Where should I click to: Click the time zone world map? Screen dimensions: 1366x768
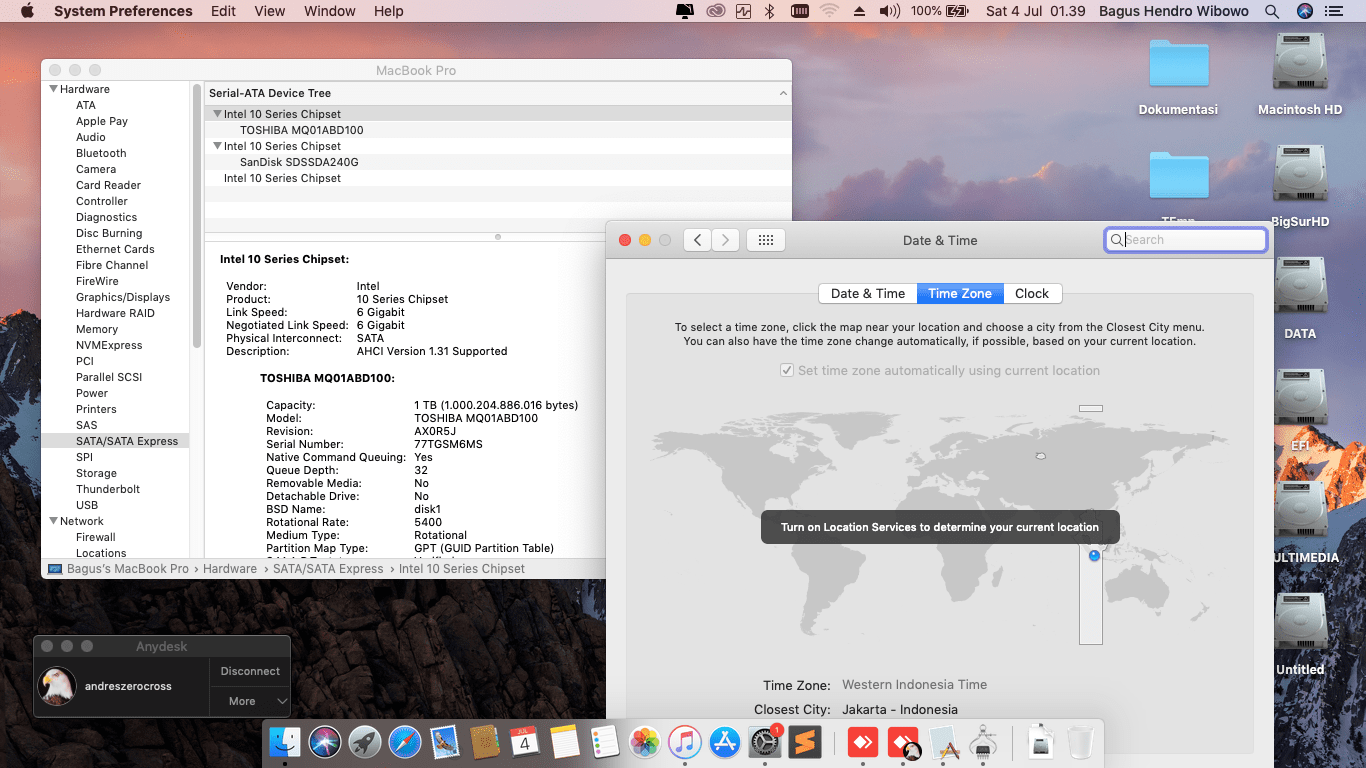(940, 527)
